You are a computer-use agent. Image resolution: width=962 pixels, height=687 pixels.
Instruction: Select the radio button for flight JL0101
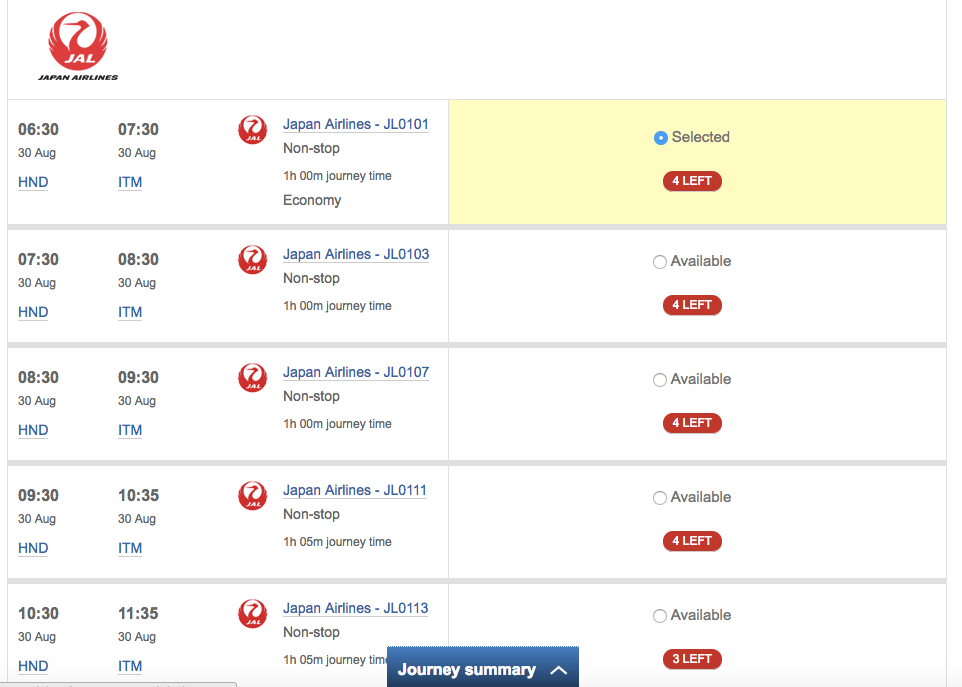click(x=660, y=138)
